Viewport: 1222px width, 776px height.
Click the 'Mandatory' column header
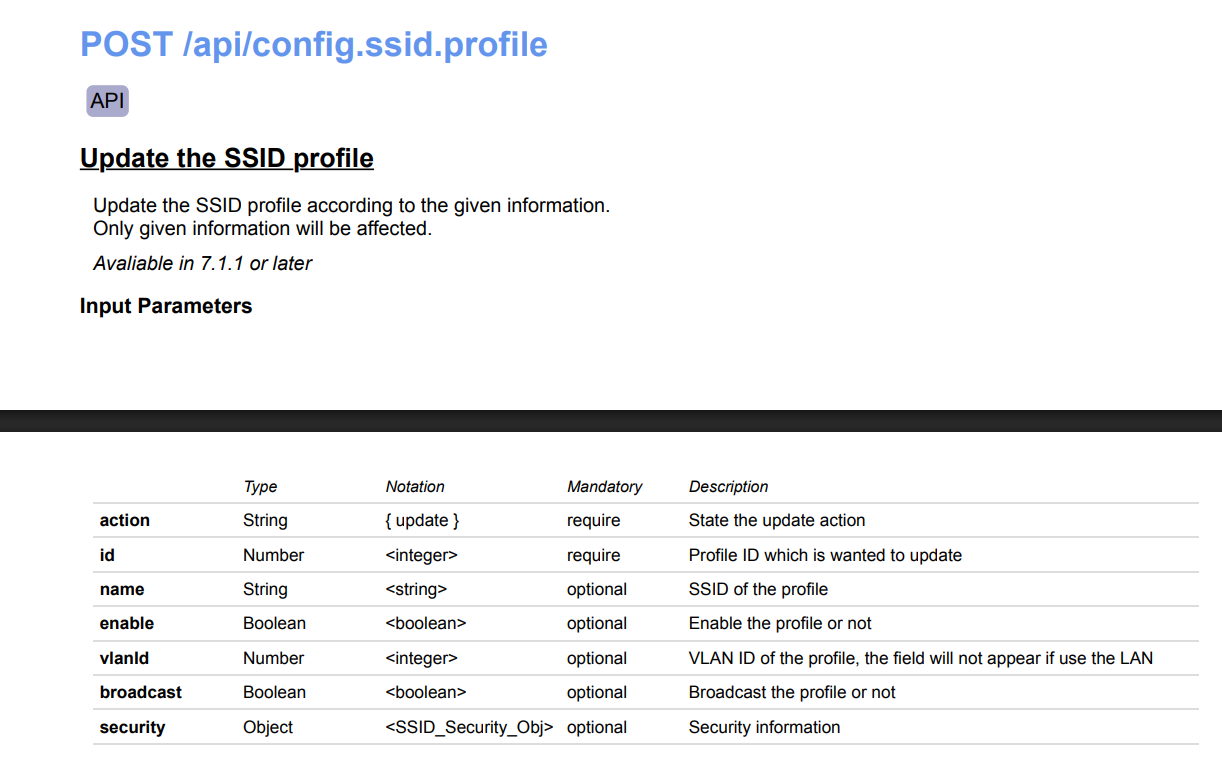[x=604, y=487]
